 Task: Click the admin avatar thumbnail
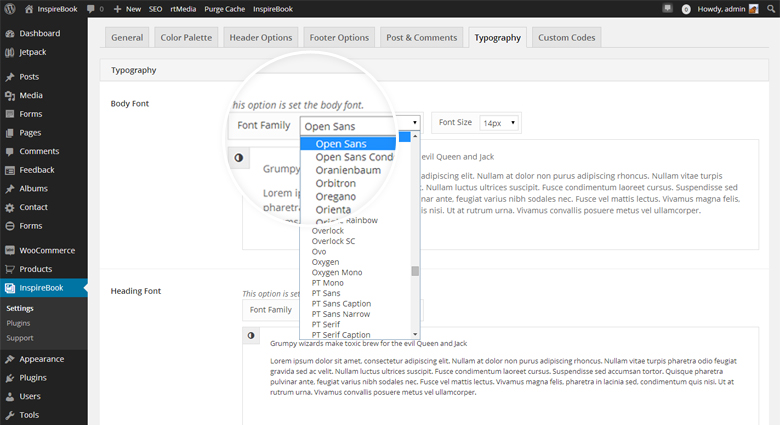pyautogui.click(x=754, y=9)
